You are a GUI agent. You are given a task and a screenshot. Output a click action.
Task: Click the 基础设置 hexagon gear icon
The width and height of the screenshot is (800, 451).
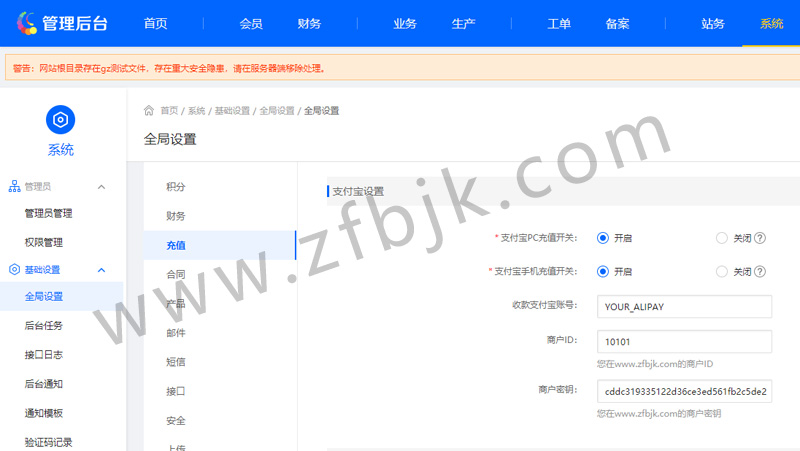(14, 269)
